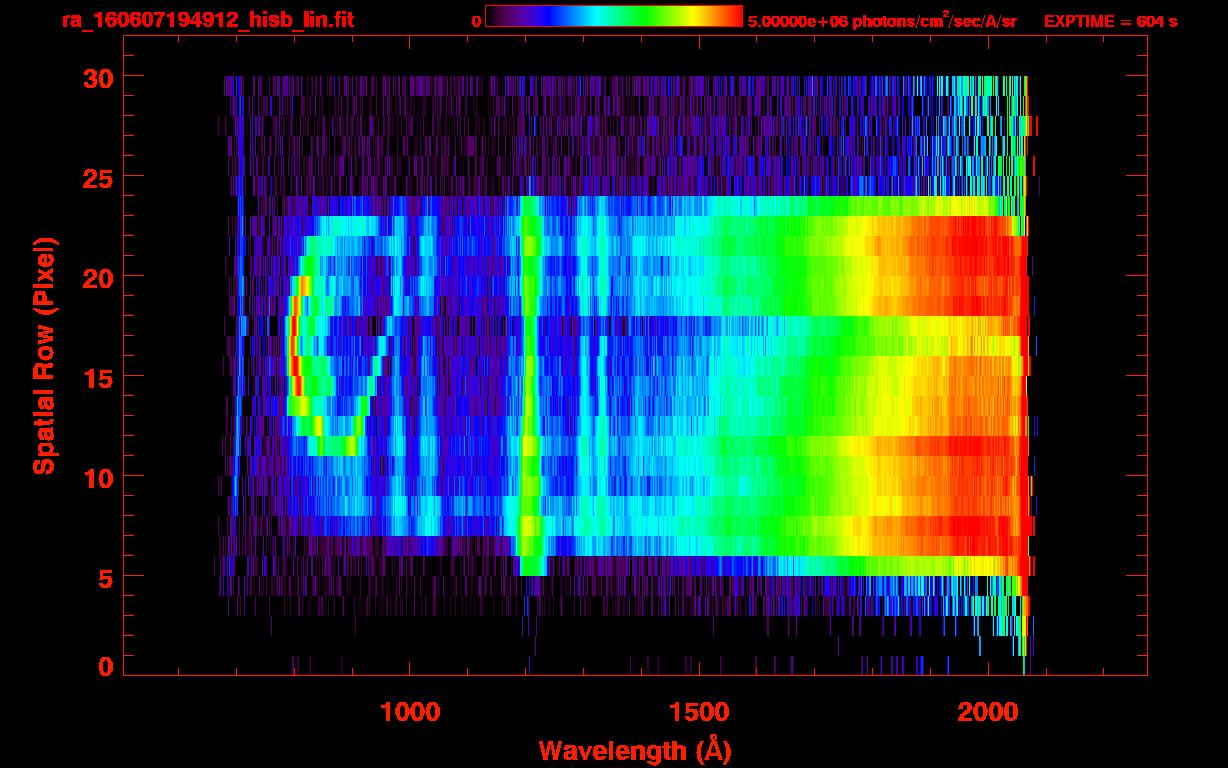The width and height of the screenshot is (1228, 768).
Task: Click the 1000 tick label on wavelength axis
Action: [x=410, y=712]
